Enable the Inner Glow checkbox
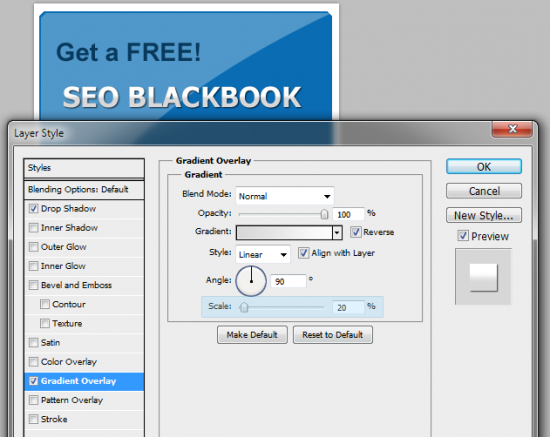The image size is (550, 437). coord(33,266)
